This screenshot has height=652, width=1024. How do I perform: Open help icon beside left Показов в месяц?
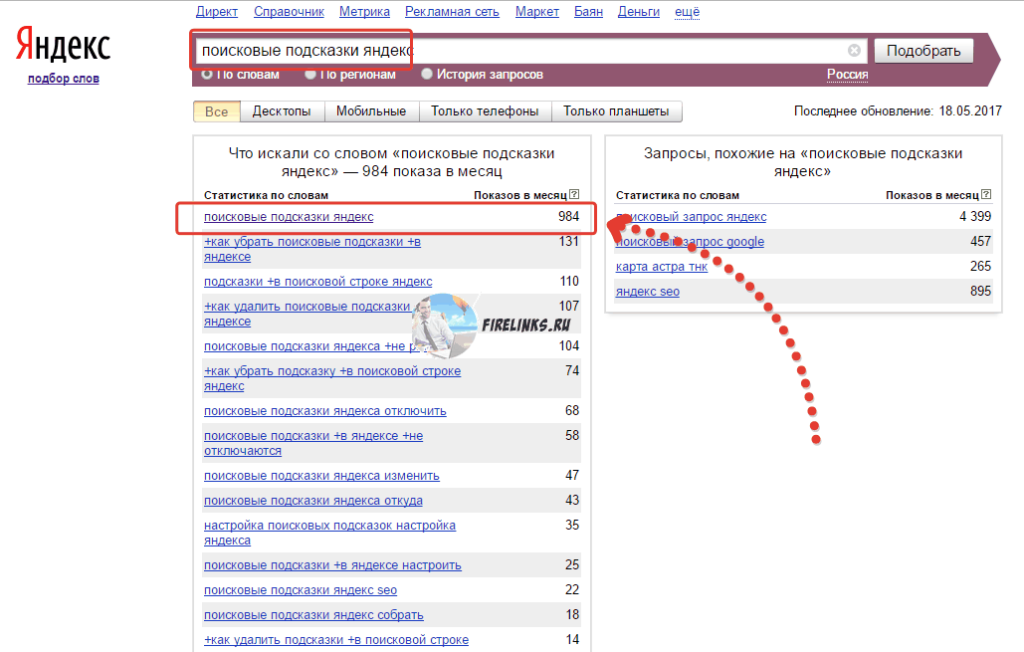[x=574, y=194]
